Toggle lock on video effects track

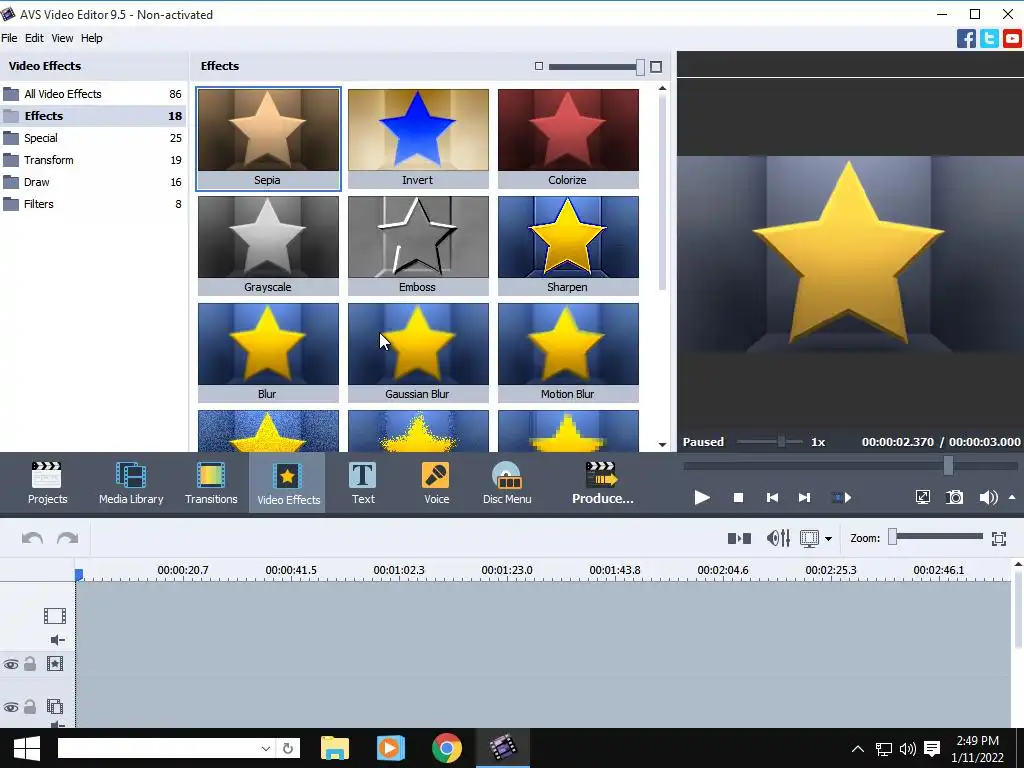(x=30, y=664)
